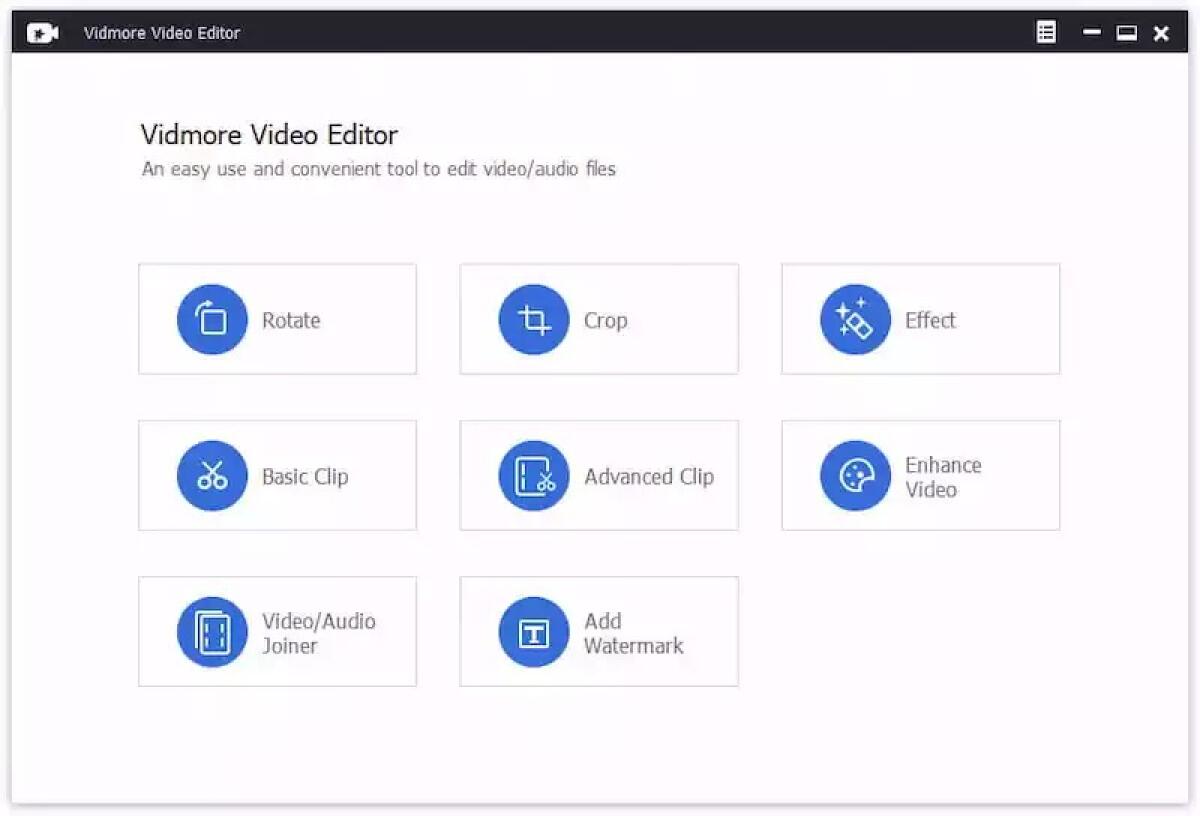
Task: Click the scissors icon for Basic Clip
Action: click(x=211, y=476)
